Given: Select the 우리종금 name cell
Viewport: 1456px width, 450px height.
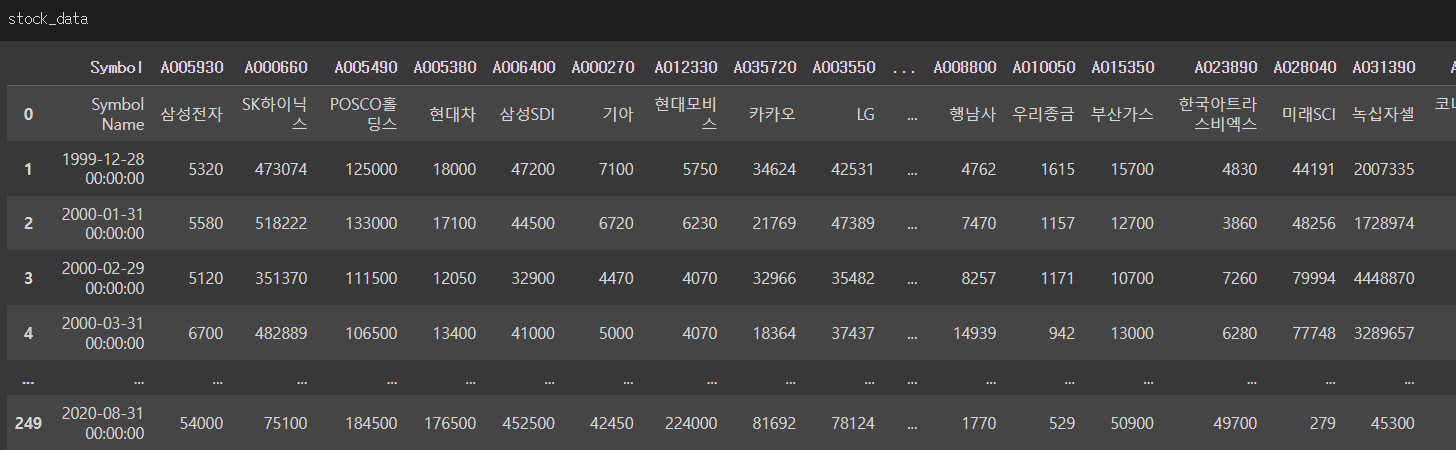Looking at the screenshot, I should coord(1044,114).
